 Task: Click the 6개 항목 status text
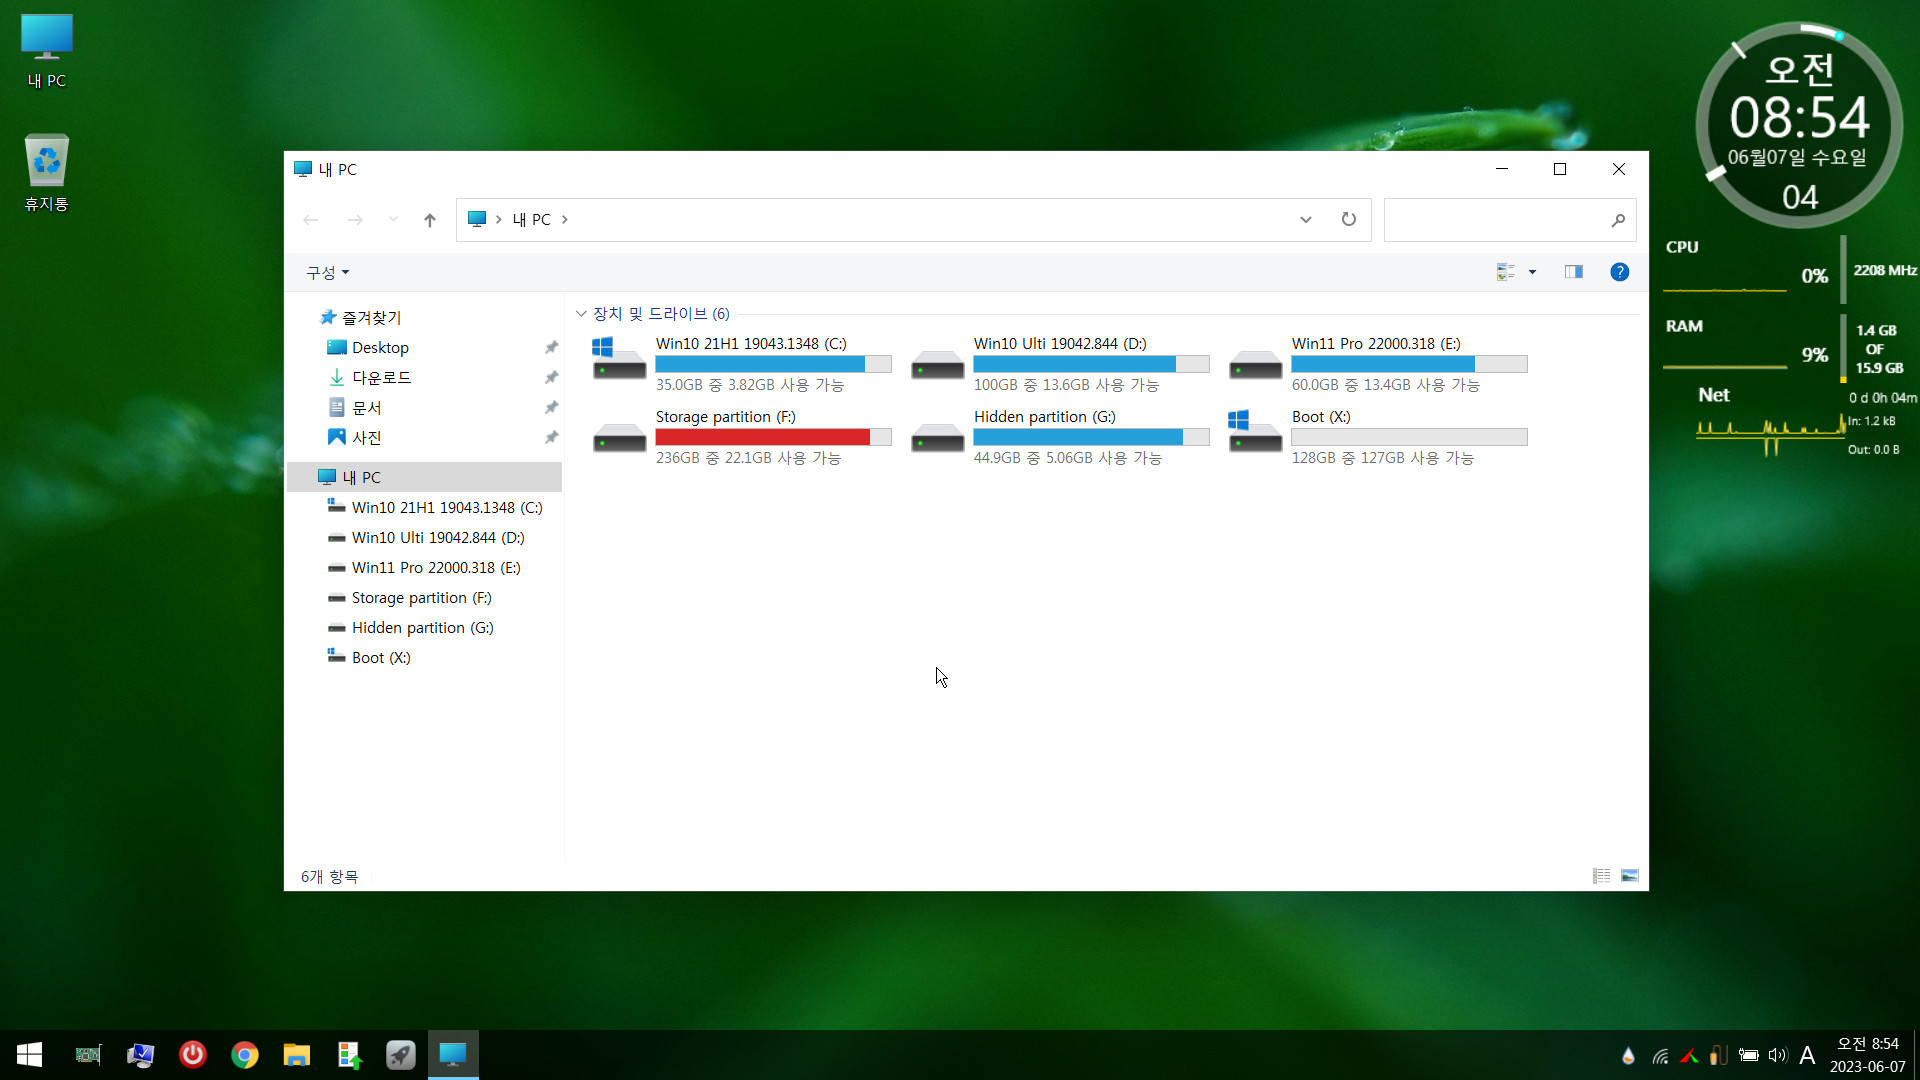pyautogui.click(x=329, y=877)
